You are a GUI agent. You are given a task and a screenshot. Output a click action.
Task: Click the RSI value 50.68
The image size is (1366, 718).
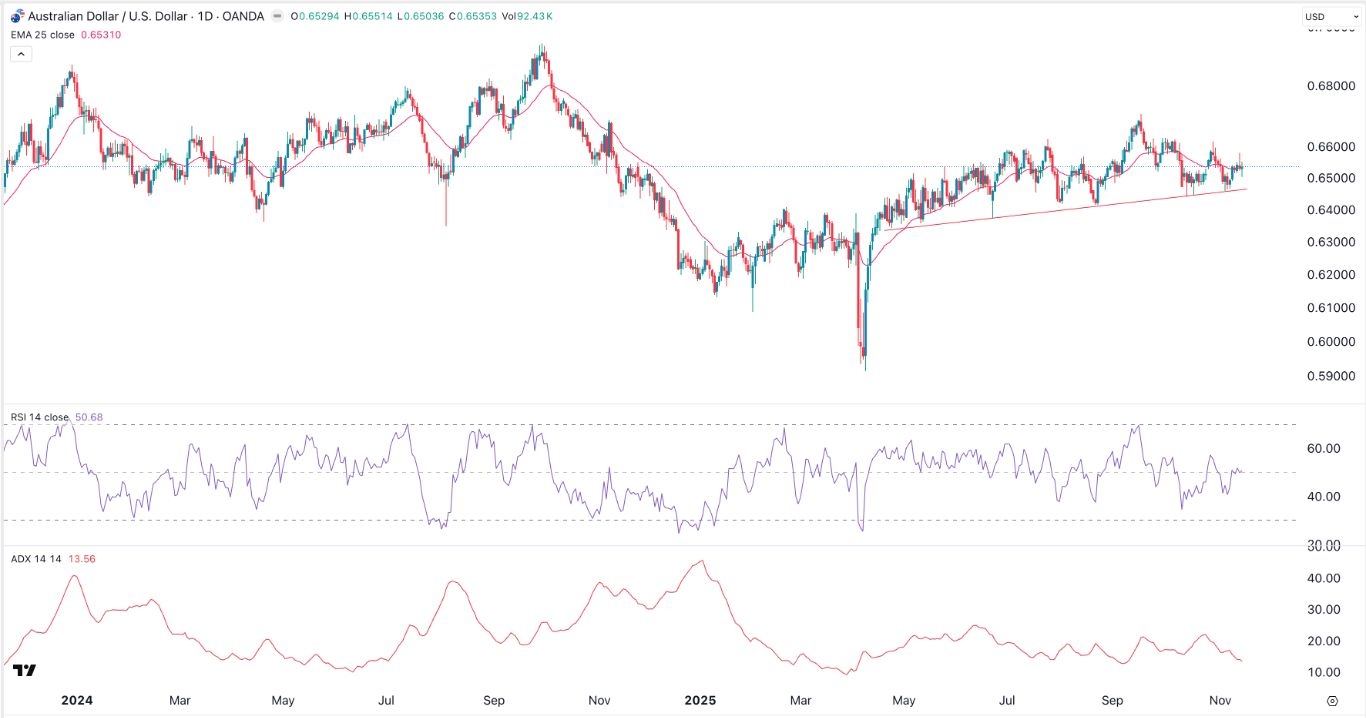(x=87, y=416)
